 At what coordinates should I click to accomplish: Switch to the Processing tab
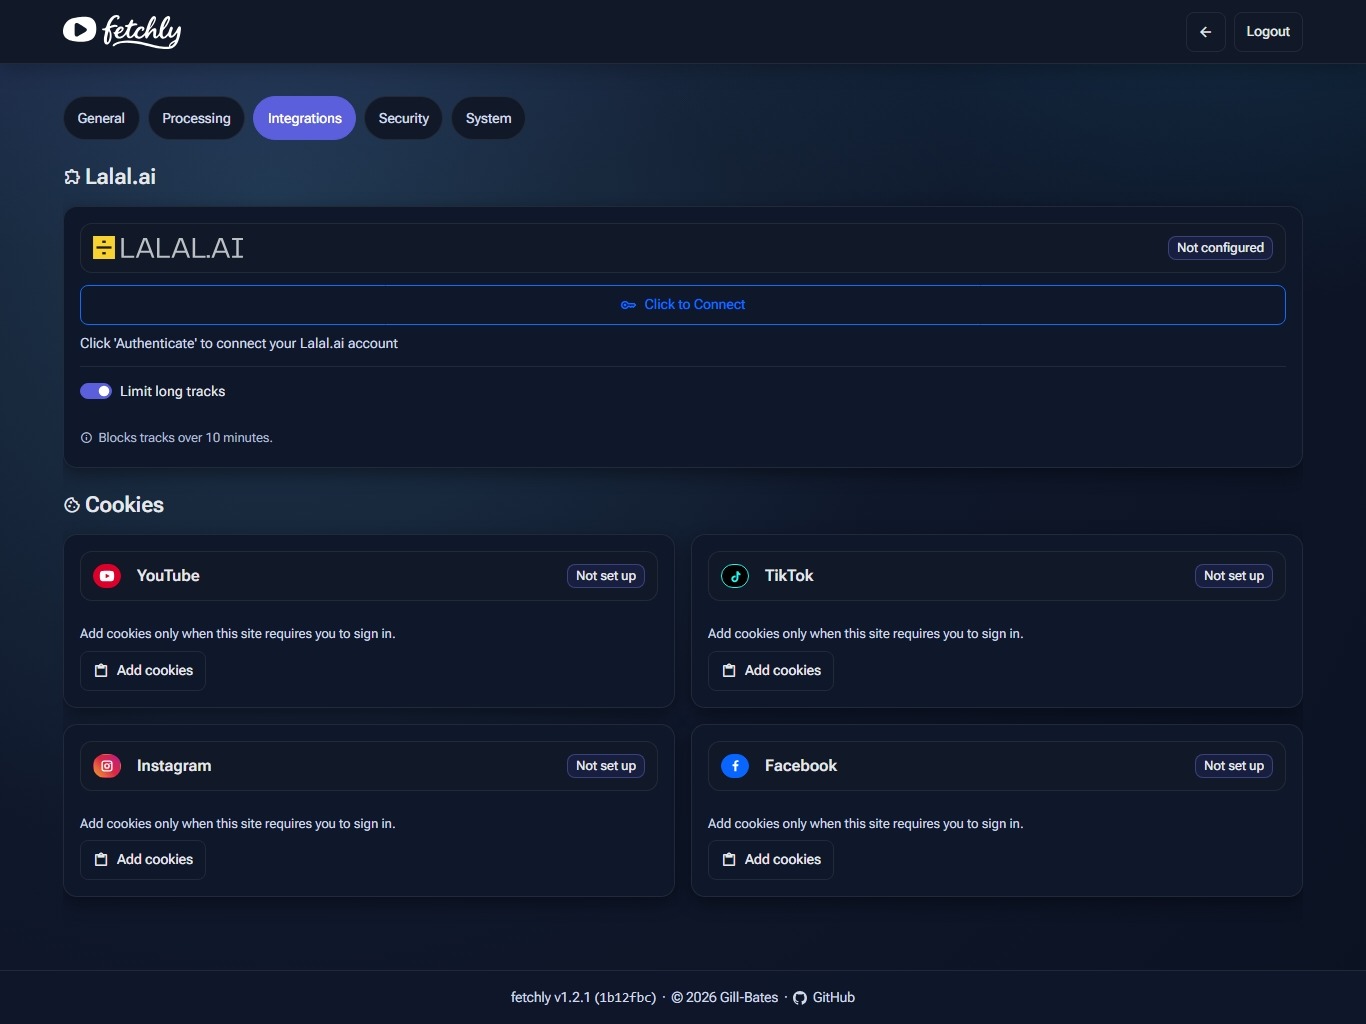[x=196, y=118]
